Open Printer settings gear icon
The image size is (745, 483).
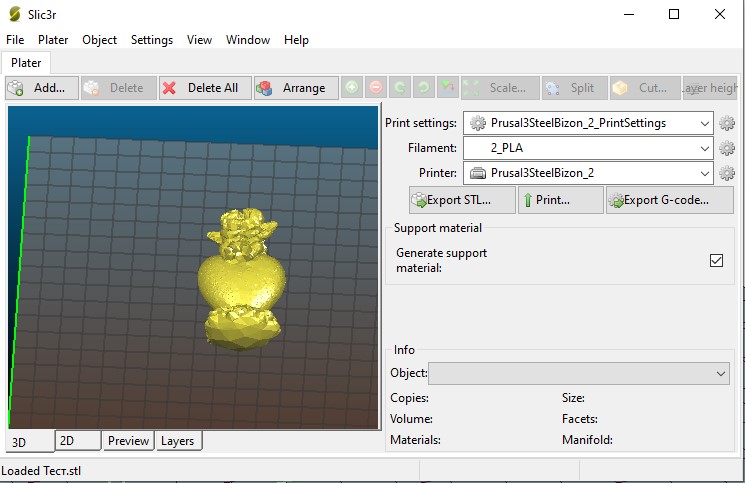click(x=728, y=173)
